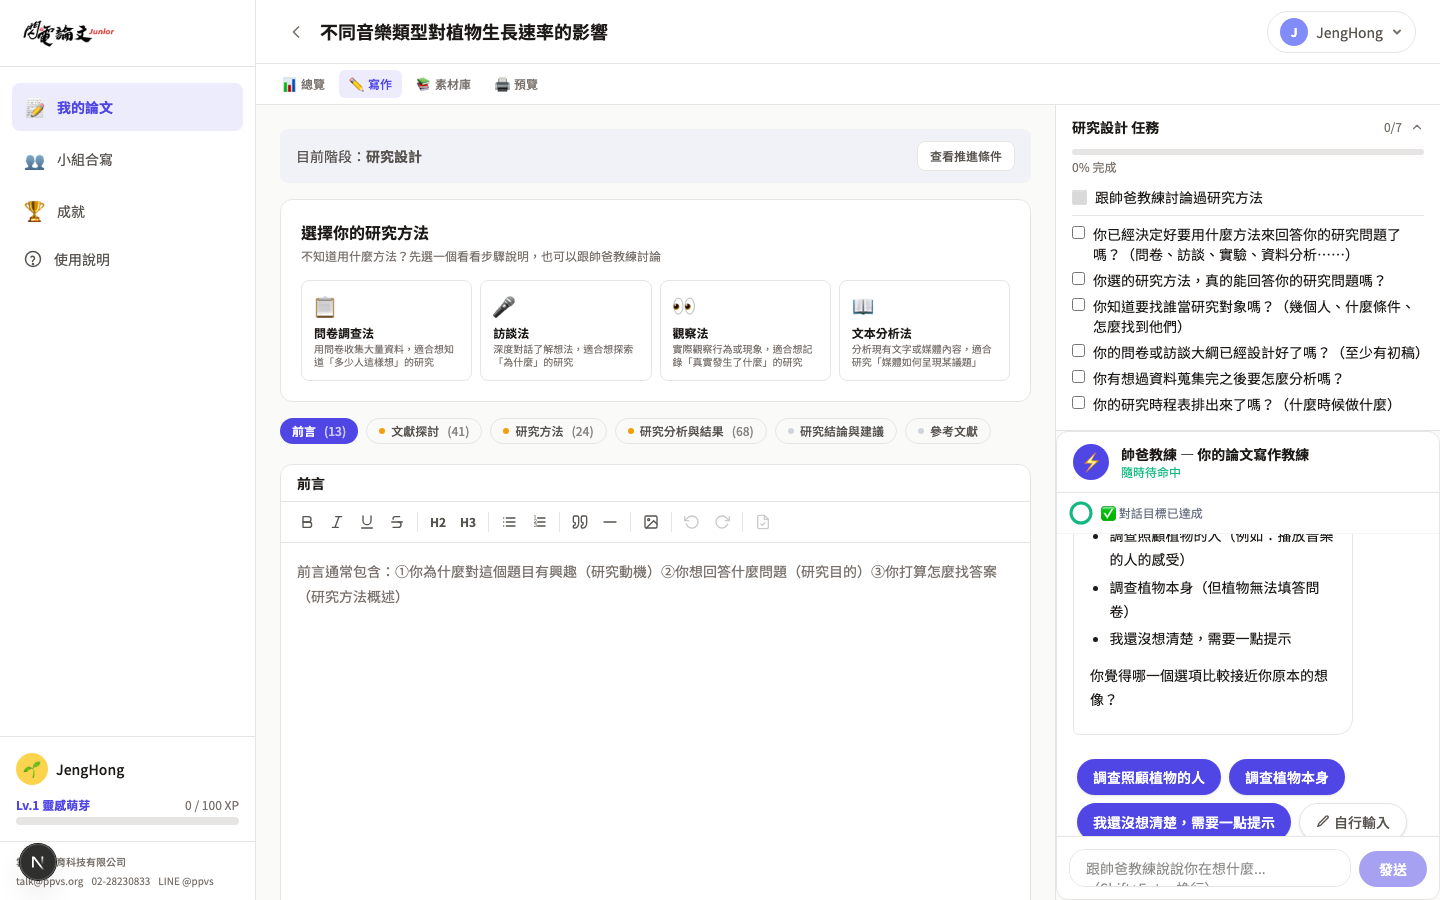The height and width of the screenshot is (900, 1440).
Task: Insert a blockquote in the editor
Action: 579,521
